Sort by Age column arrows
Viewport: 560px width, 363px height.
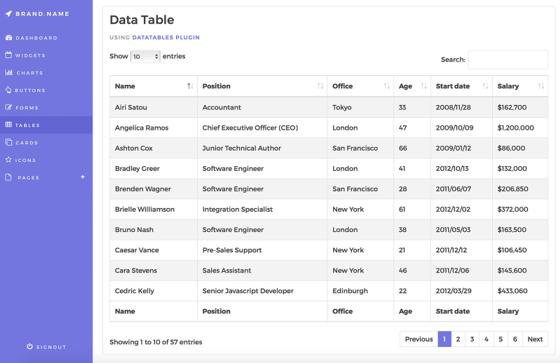pos(424,86)
